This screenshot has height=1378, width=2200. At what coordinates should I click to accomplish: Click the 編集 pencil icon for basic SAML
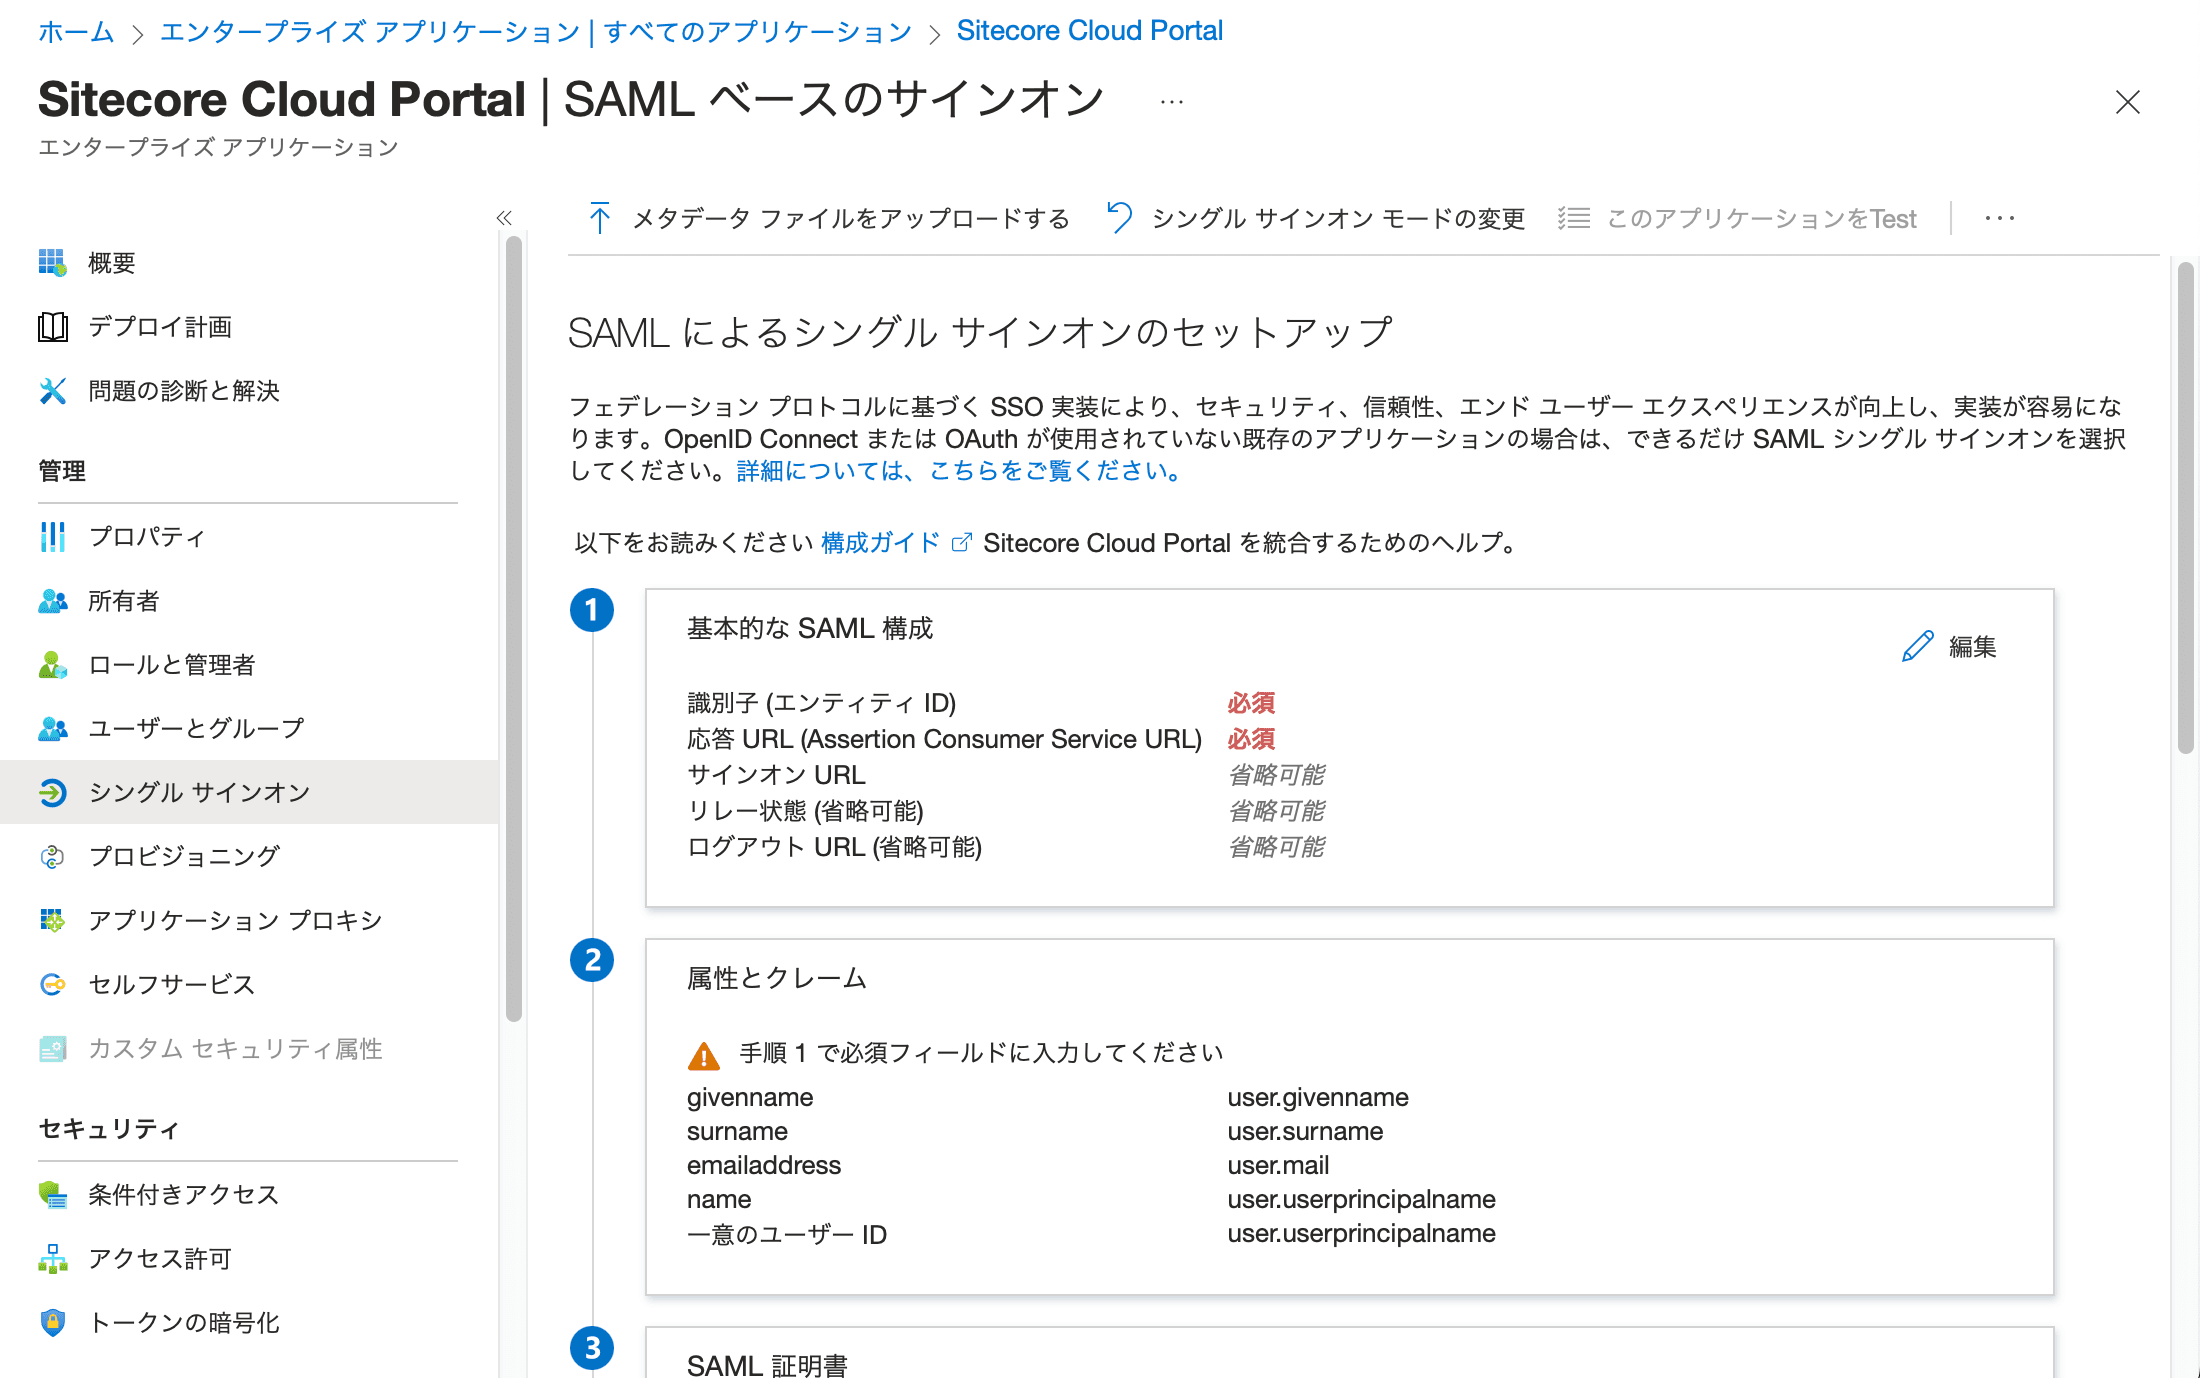coord(1917,647)
